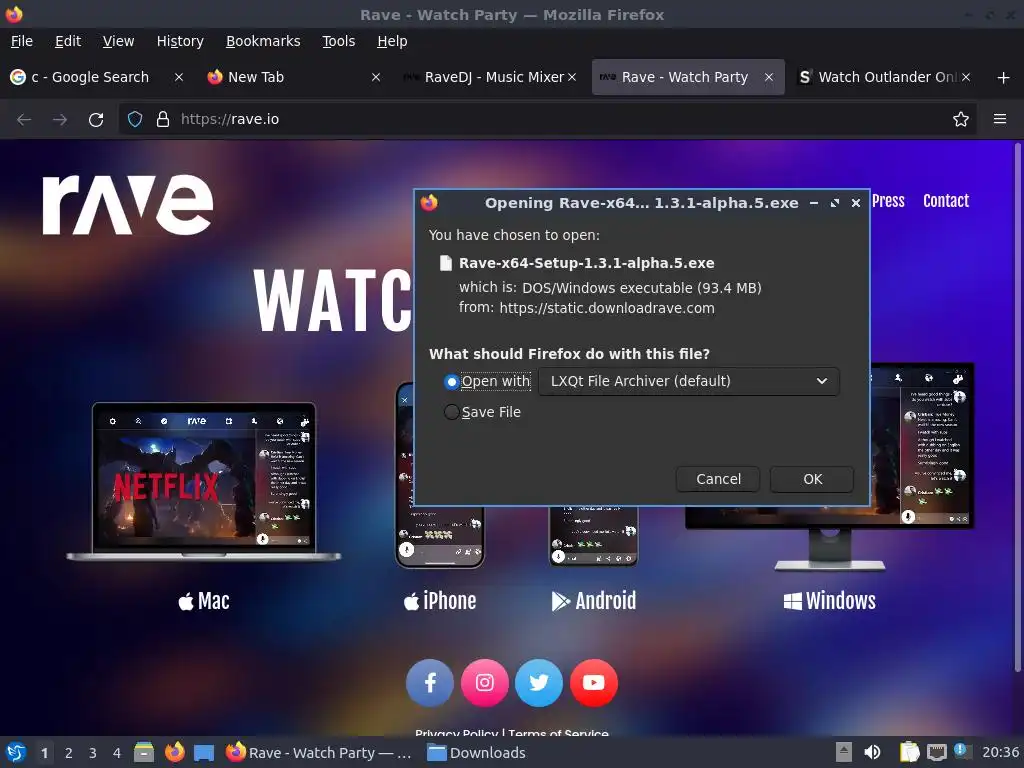Open a new tab

click(x=1004, y=77)
